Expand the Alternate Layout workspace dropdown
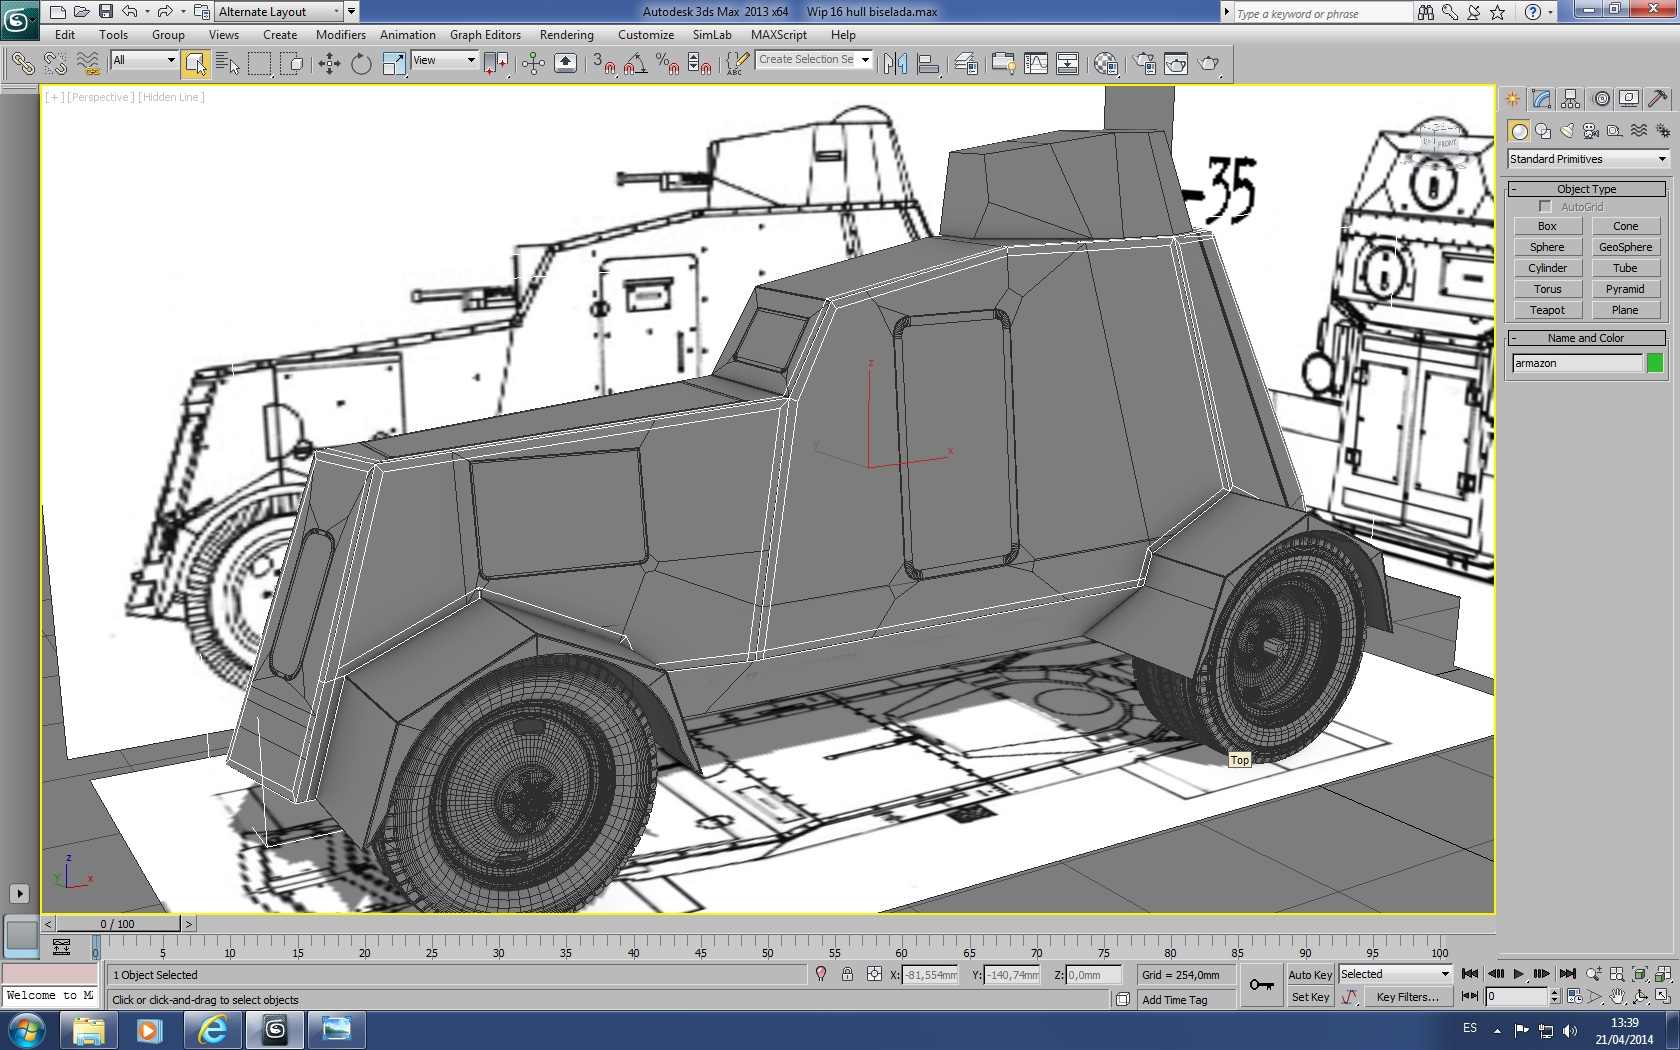1680x1050 pixels. pos(336,12)
